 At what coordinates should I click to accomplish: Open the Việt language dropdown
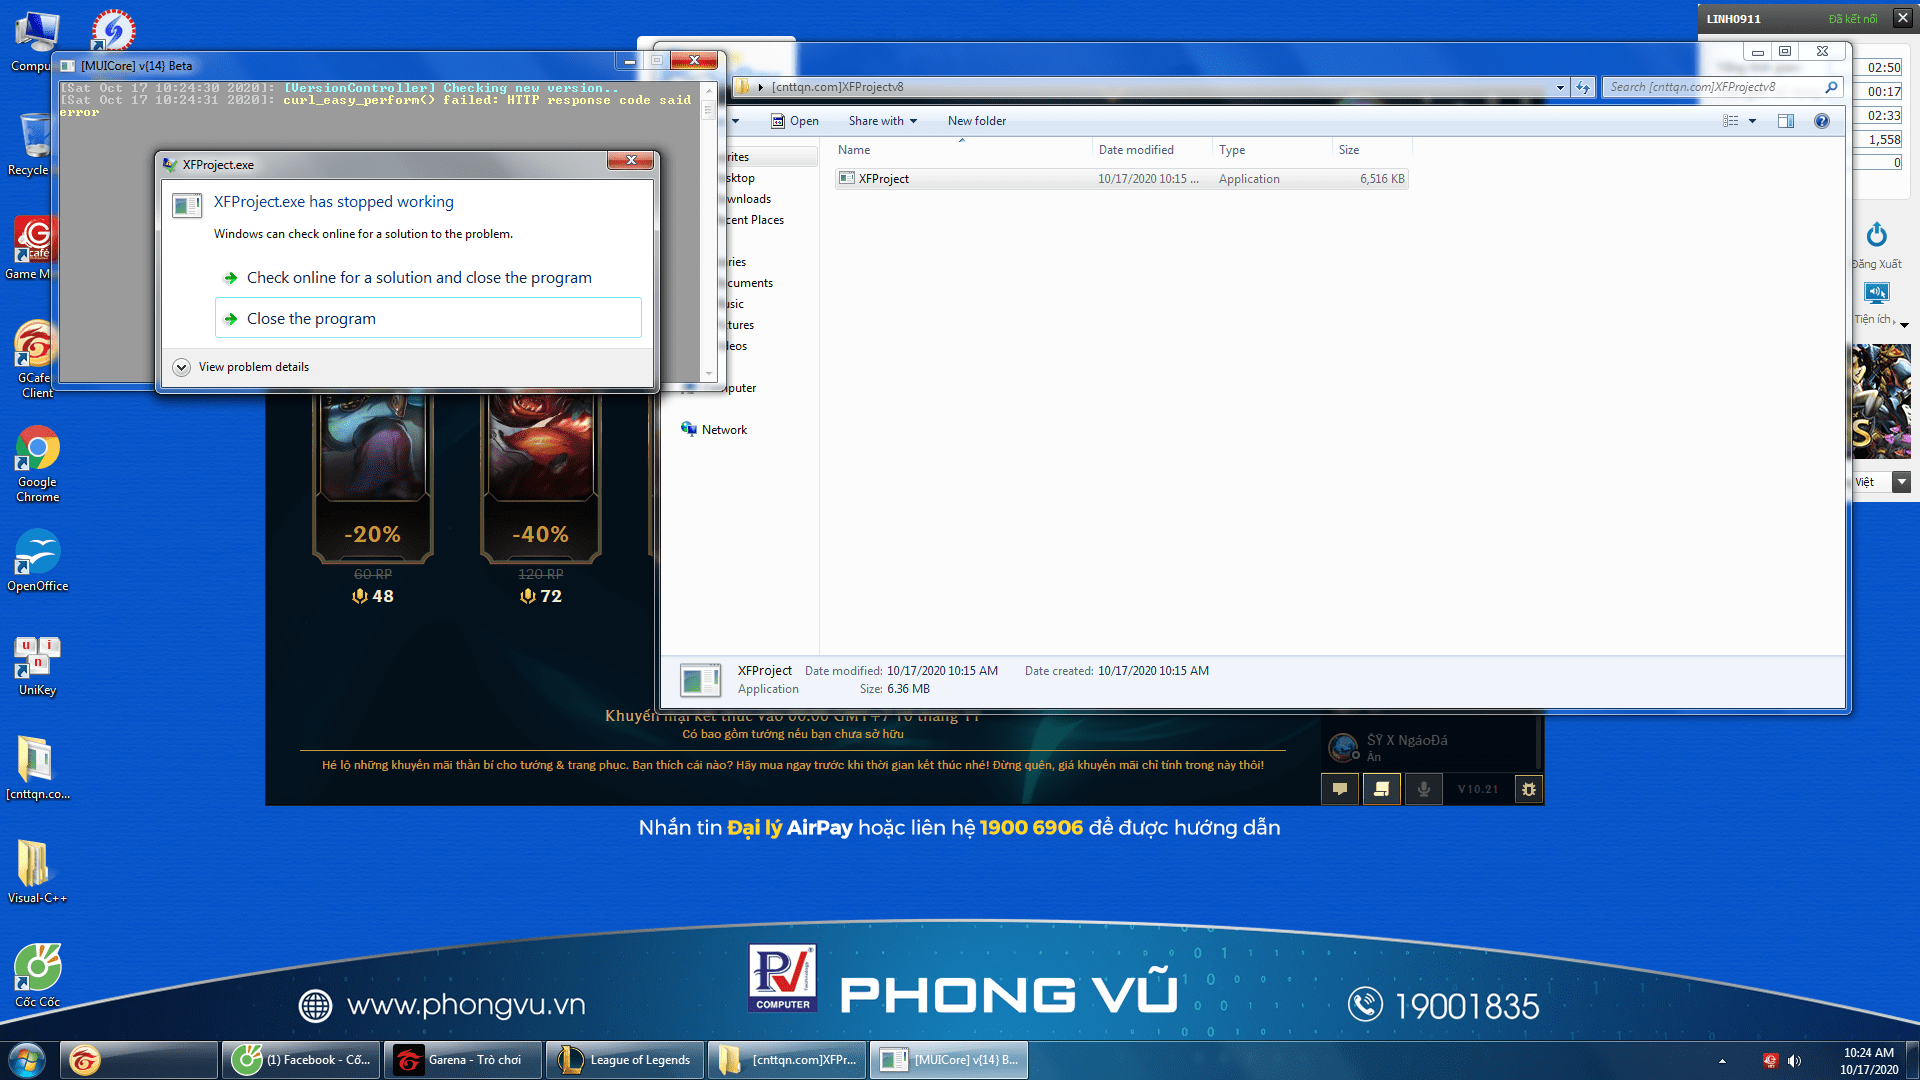point(1902,482)
